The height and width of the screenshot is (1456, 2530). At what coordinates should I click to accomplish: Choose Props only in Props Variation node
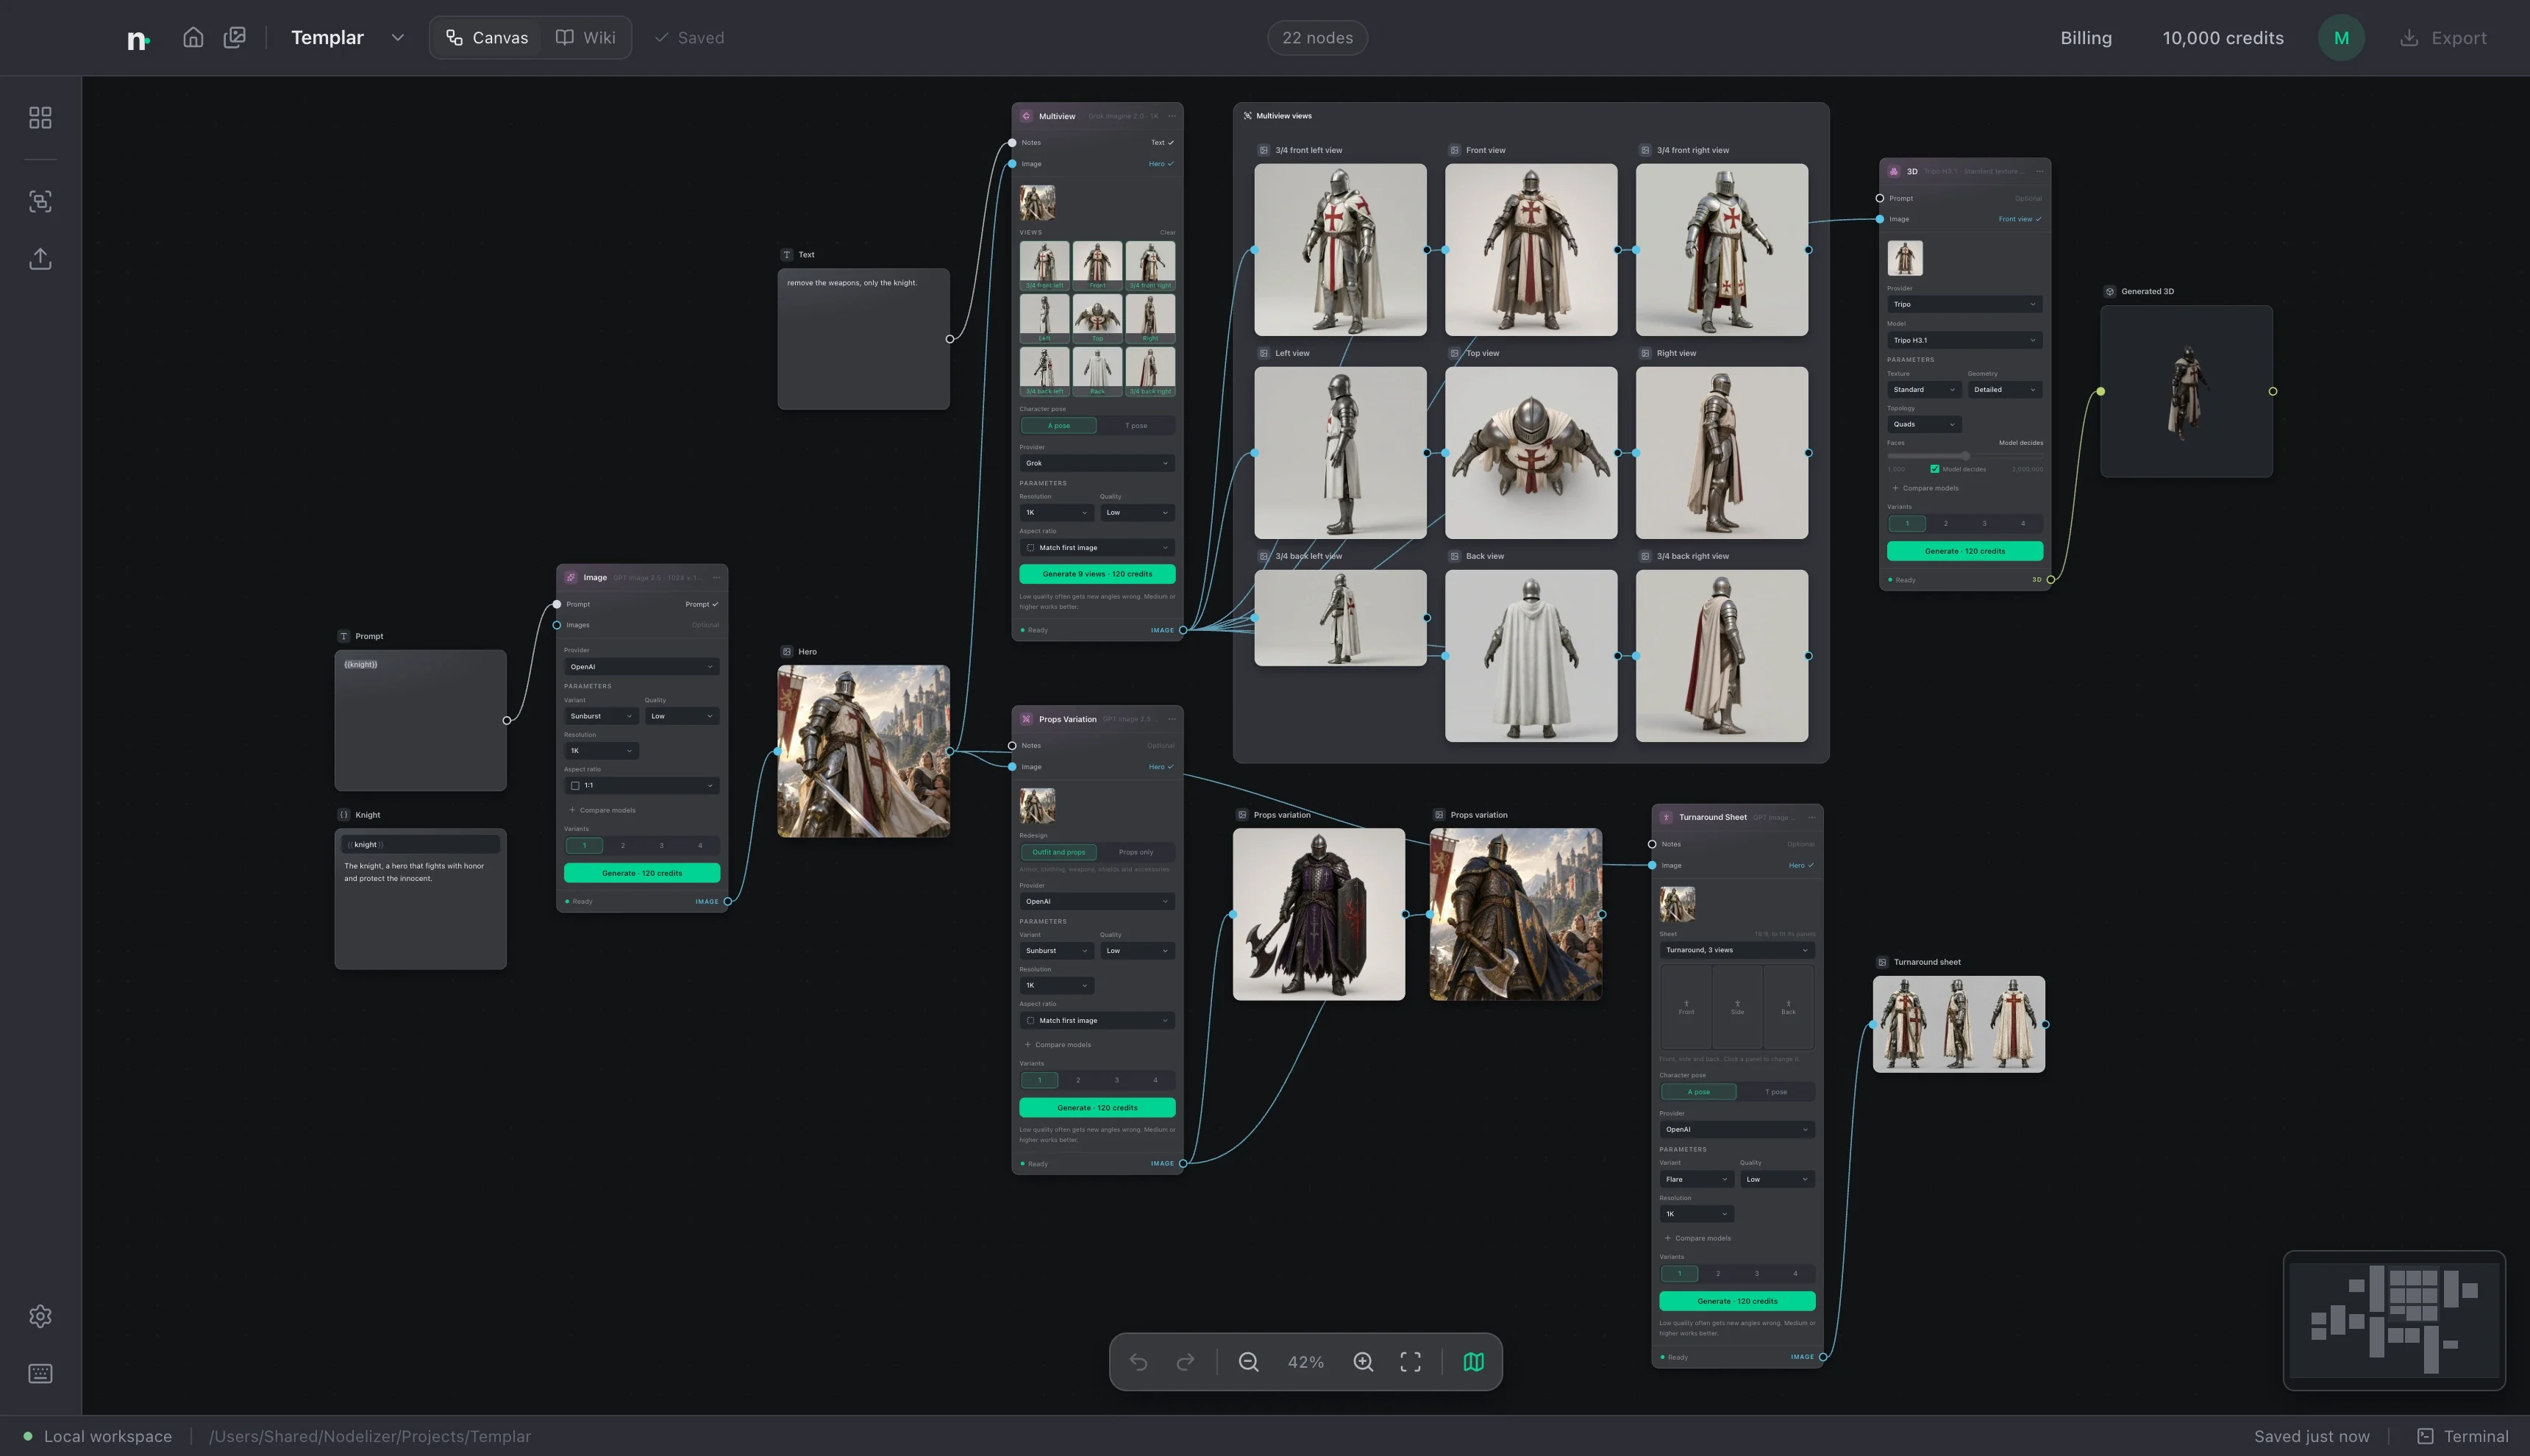point(1136,852)
